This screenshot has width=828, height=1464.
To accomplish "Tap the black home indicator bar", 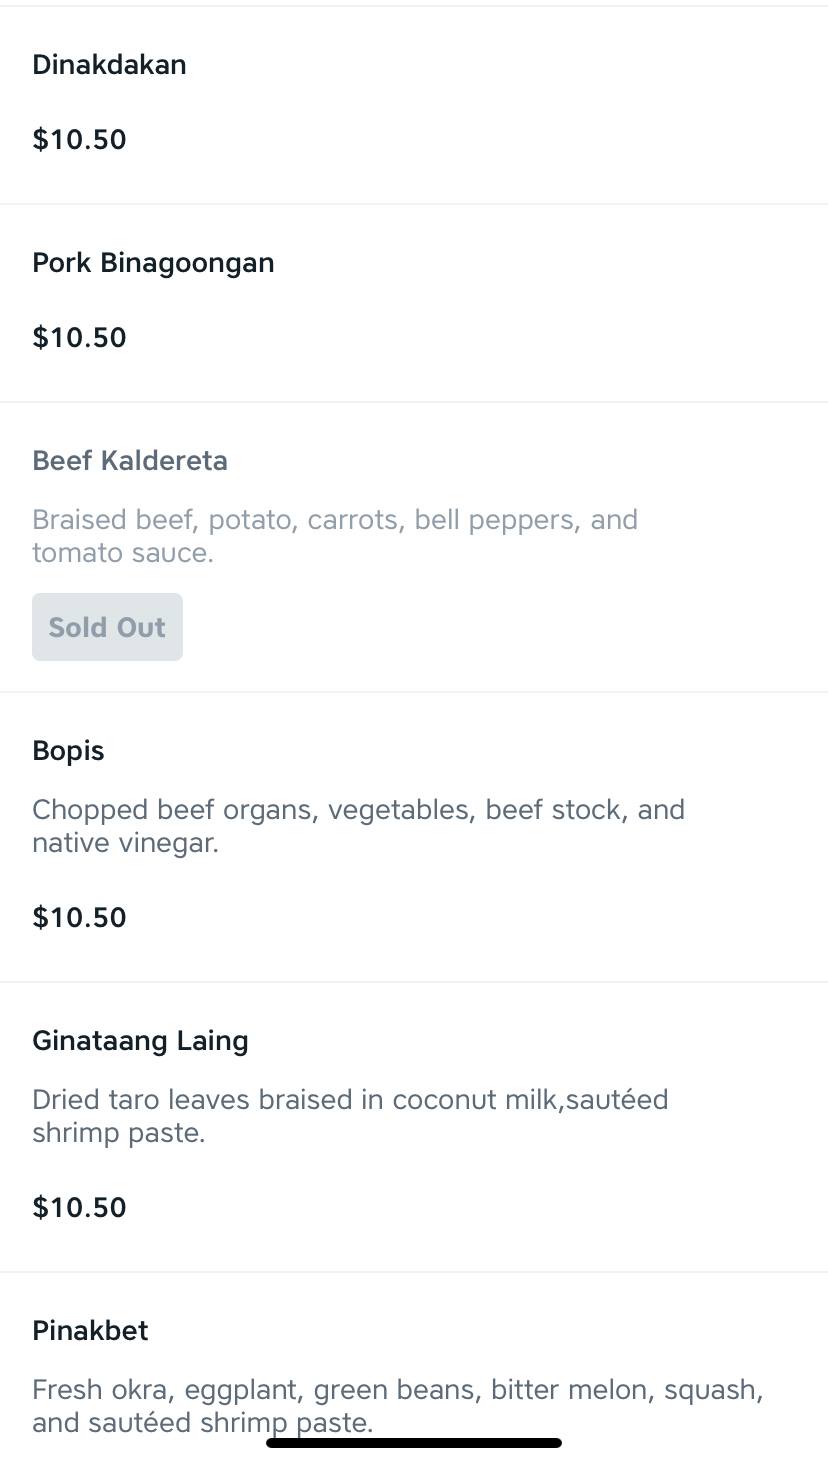I will click(x=414, y=1443).
